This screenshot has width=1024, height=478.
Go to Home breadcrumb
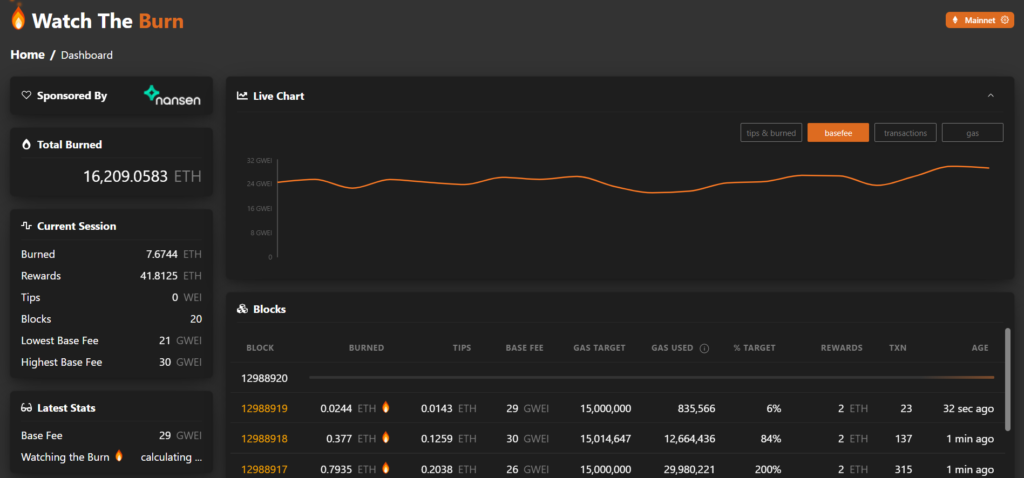pos(27,55)
